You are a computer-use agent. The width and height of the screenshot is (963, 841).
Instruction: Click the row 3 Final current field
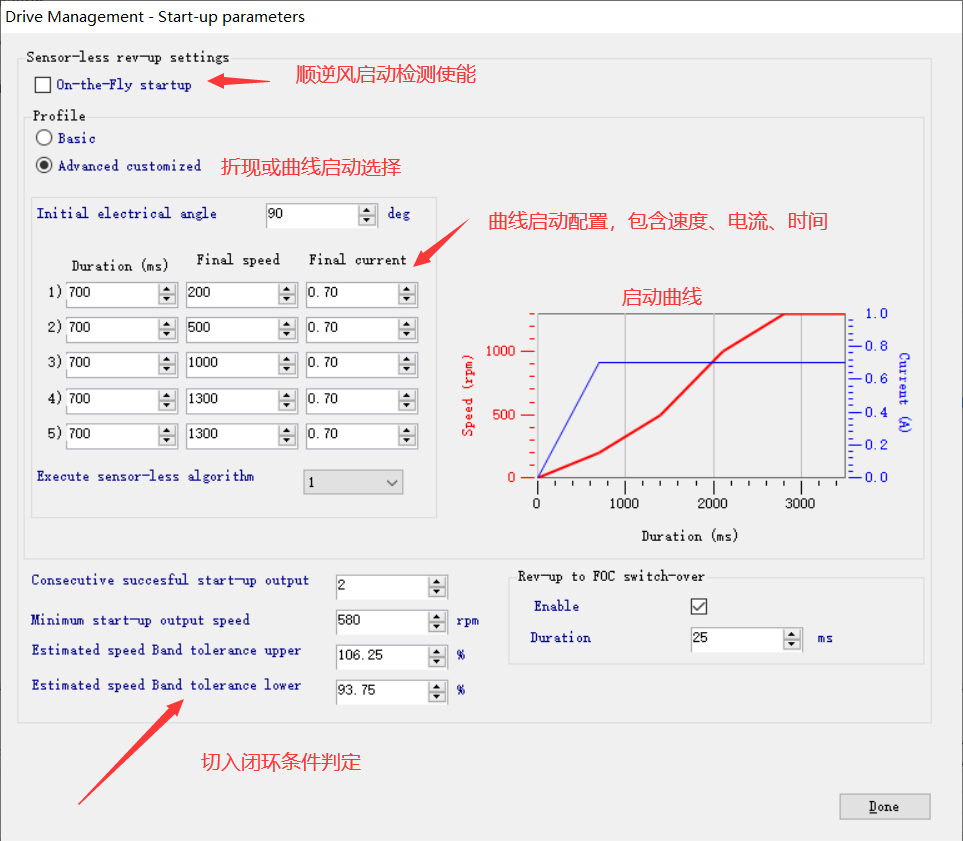352,363
